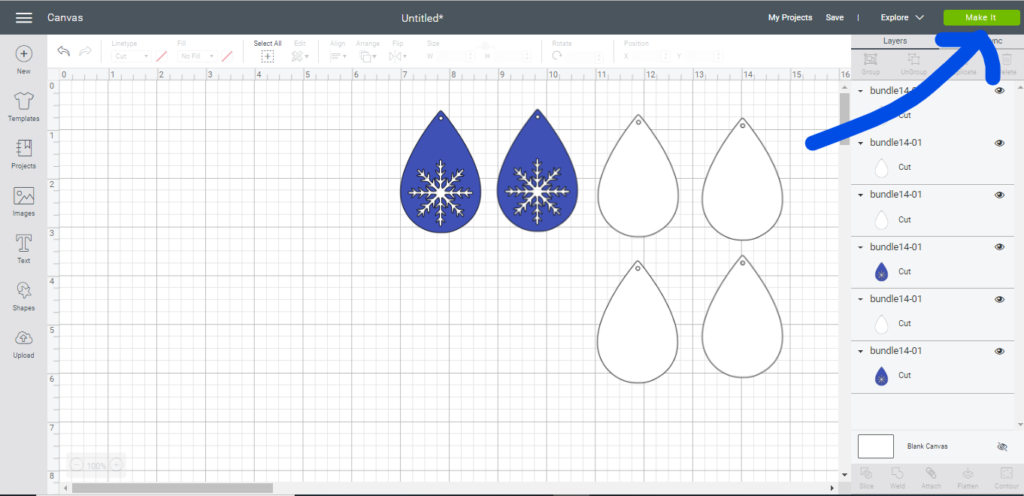Open the Arrange dropdown
This screenshot has height=496, width=1024.
click(368, 57)
